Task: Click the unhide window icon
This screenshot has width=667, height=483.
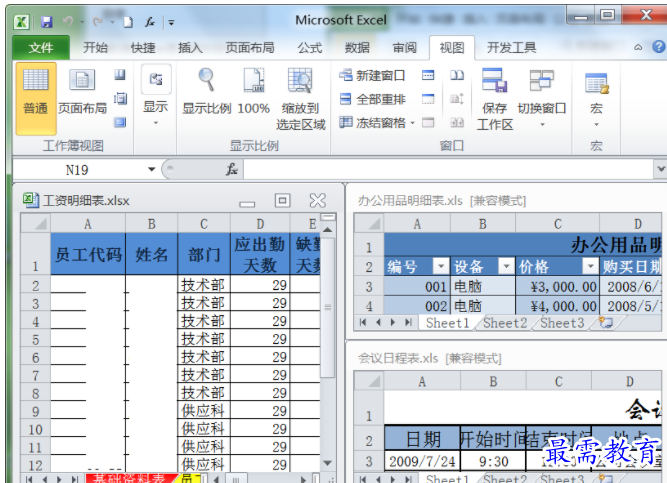Action: [x=428, y=123]
